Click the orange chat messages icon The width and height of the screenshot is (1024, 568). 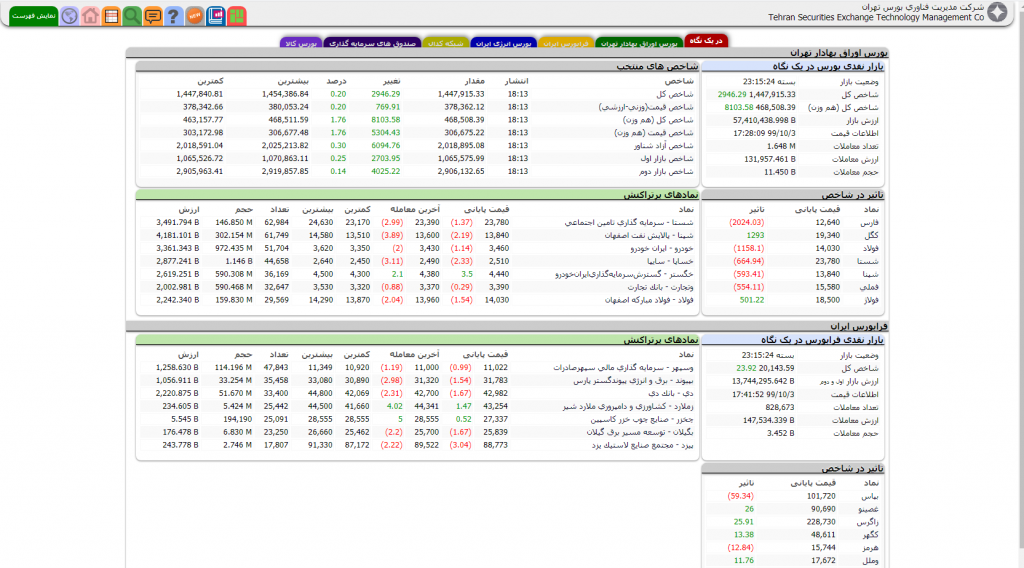[x=153, y=16]
